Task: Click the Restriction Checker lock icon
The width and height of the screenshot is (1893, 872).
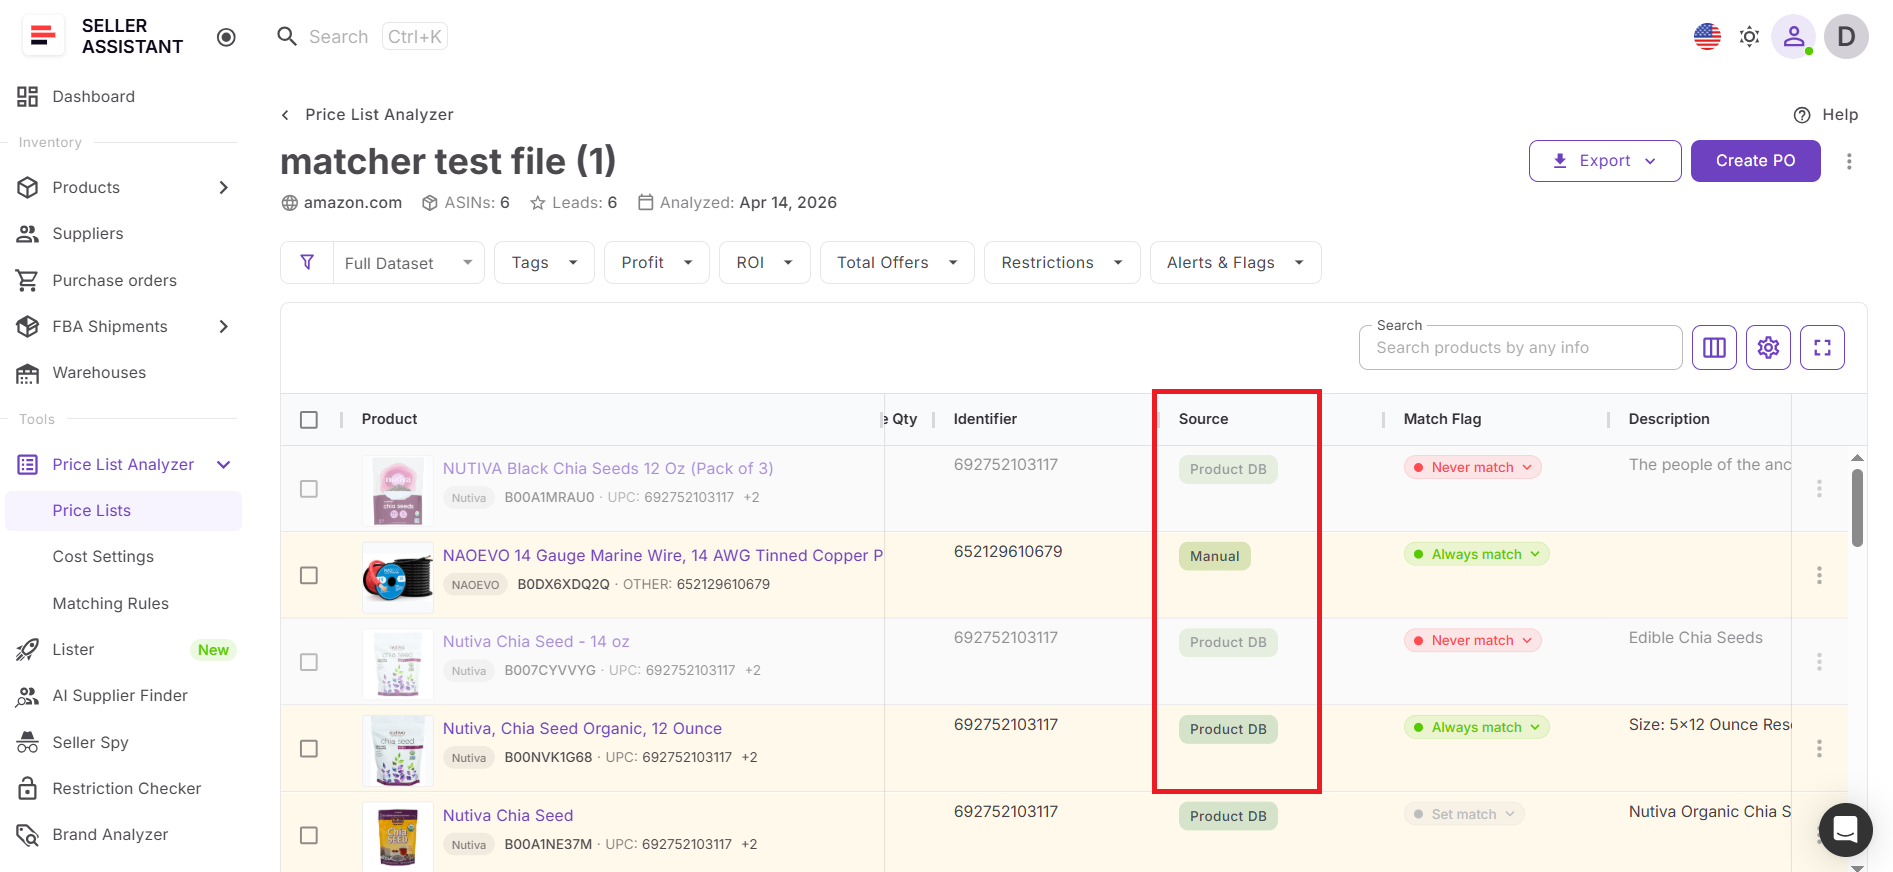Action: (x=27, y=789)
